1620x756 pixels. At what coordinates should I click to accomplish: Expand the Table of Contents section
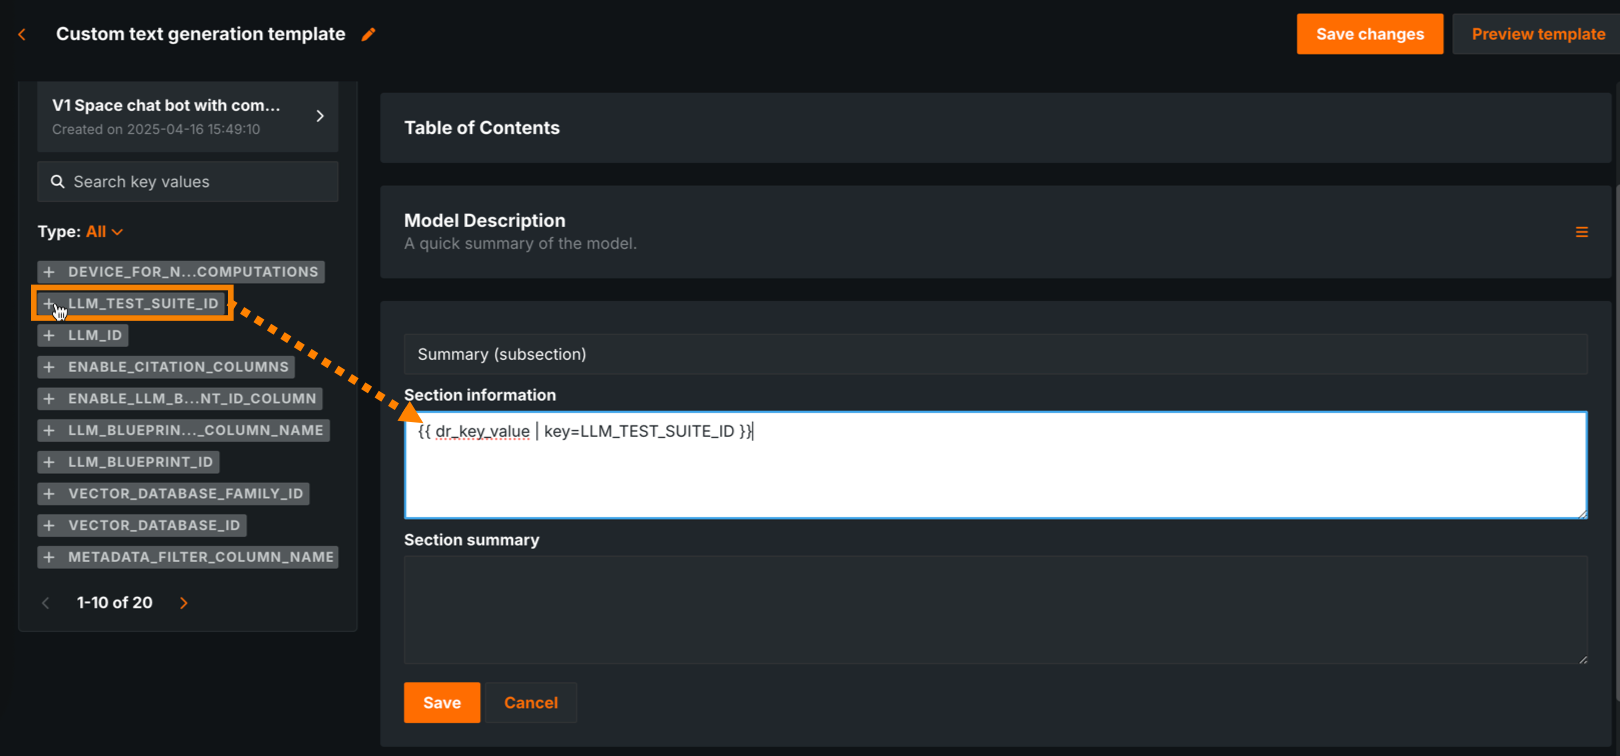click(482, 128)
